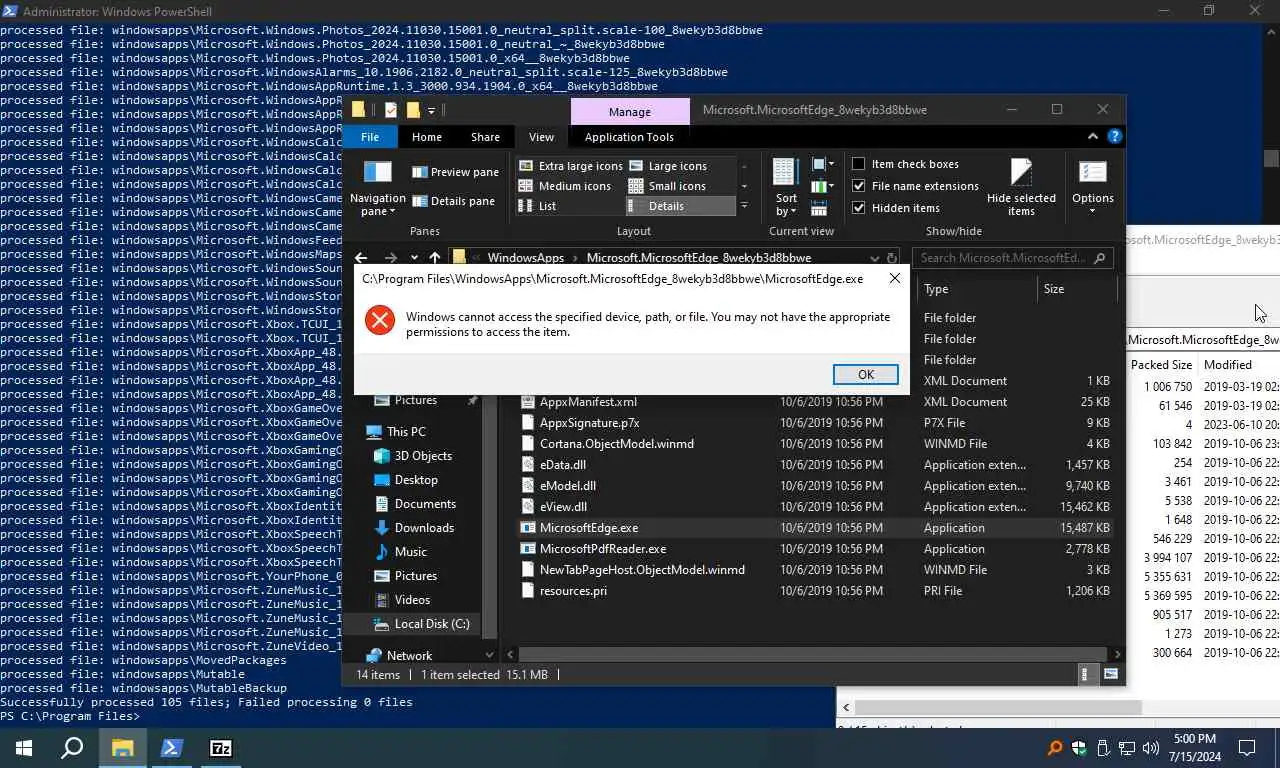Click the volume icon in system tray

point(1150,748)
